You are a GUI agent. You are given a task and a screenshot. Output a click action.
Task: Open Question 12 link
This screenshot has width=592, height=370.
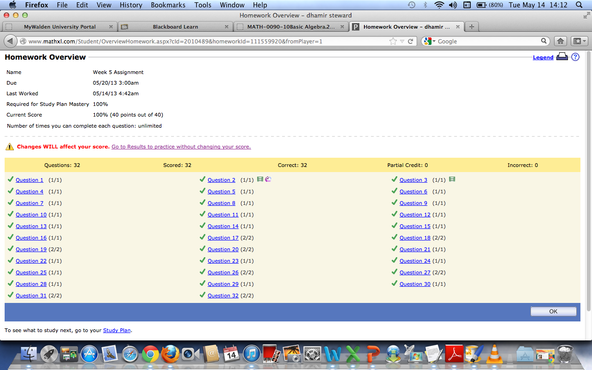415,215
